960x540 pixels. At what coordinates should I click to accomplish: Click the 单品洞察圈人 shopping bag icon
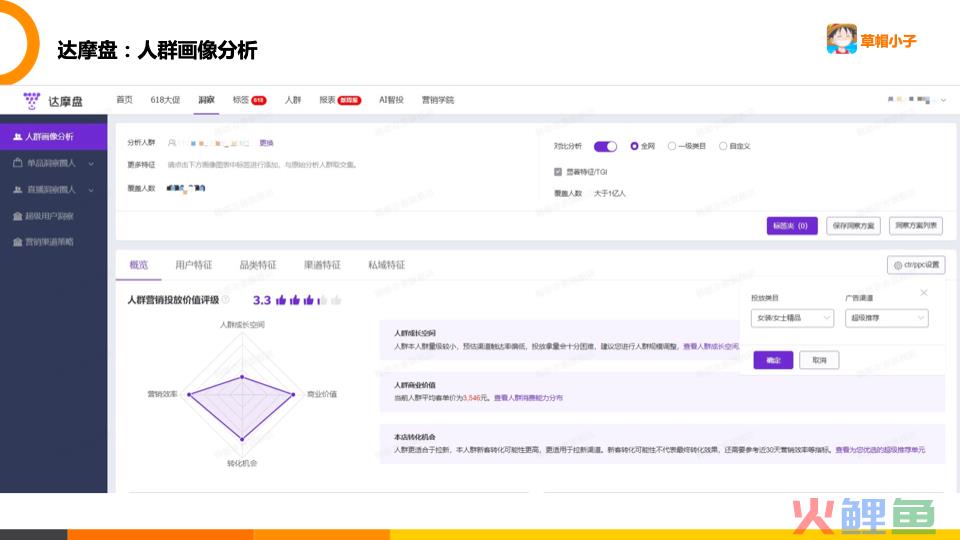[18, 163]
